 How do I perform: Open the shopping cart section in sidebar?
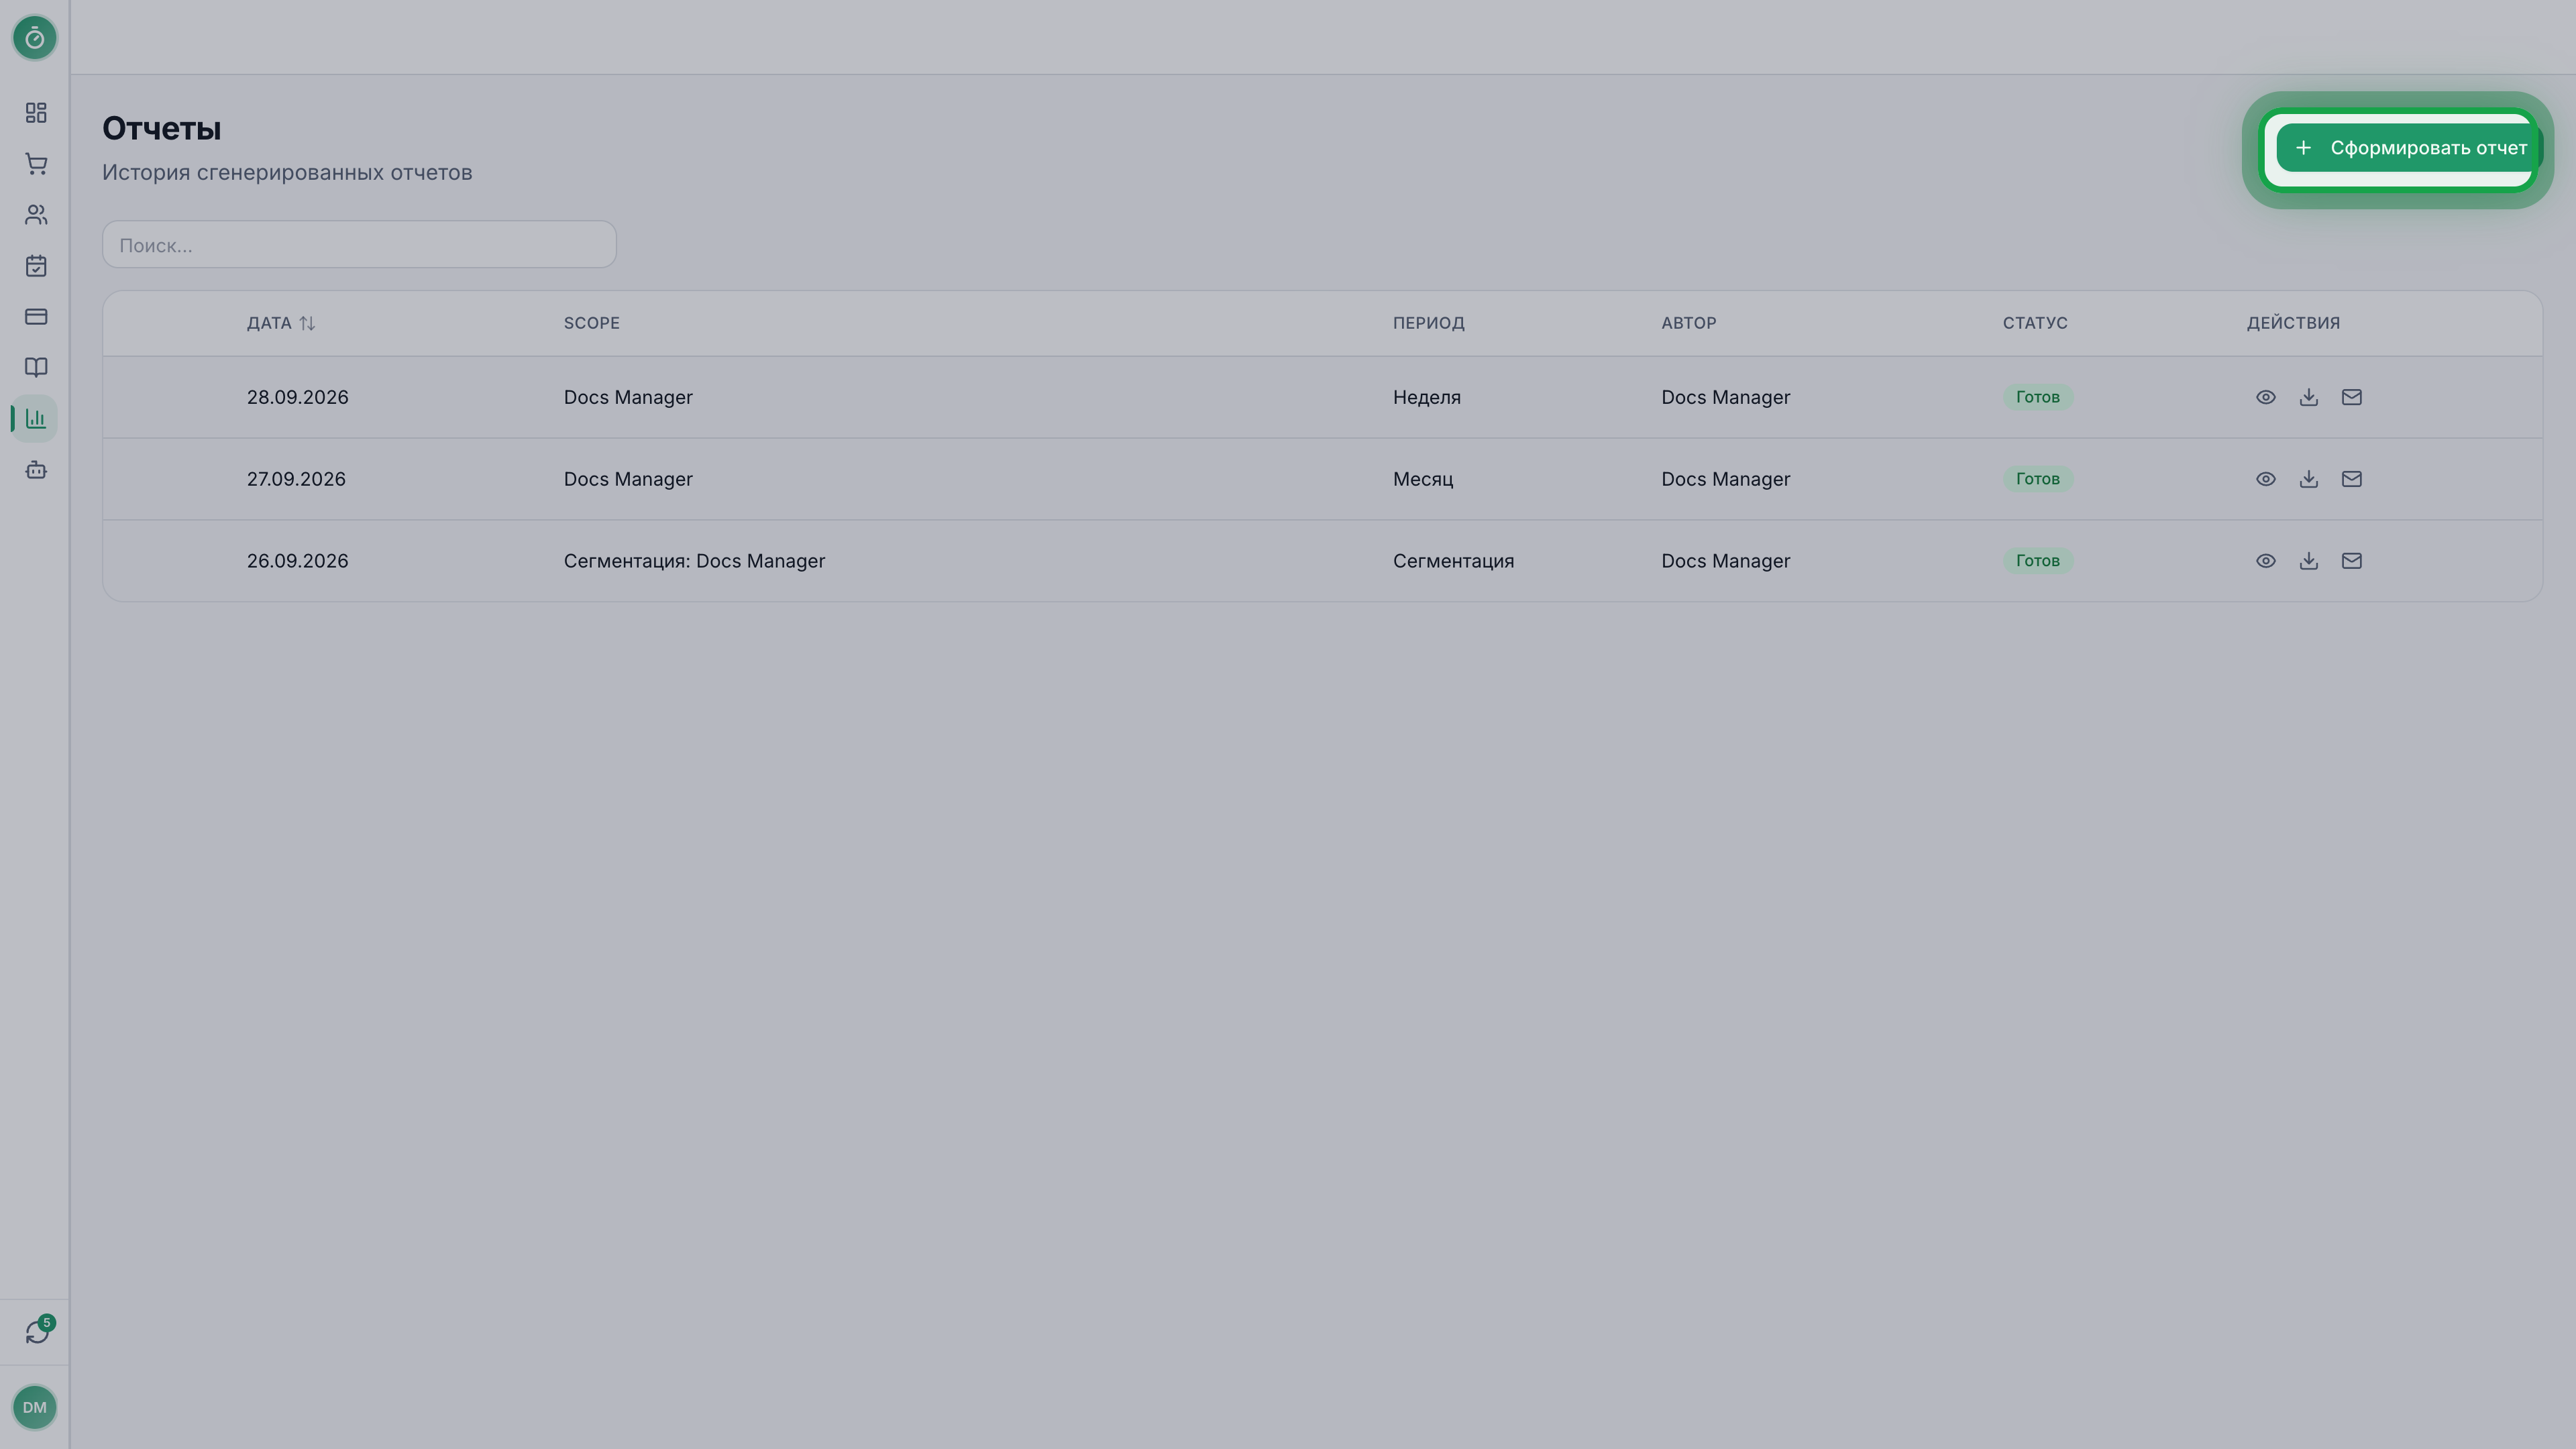(x=36, y=164)
